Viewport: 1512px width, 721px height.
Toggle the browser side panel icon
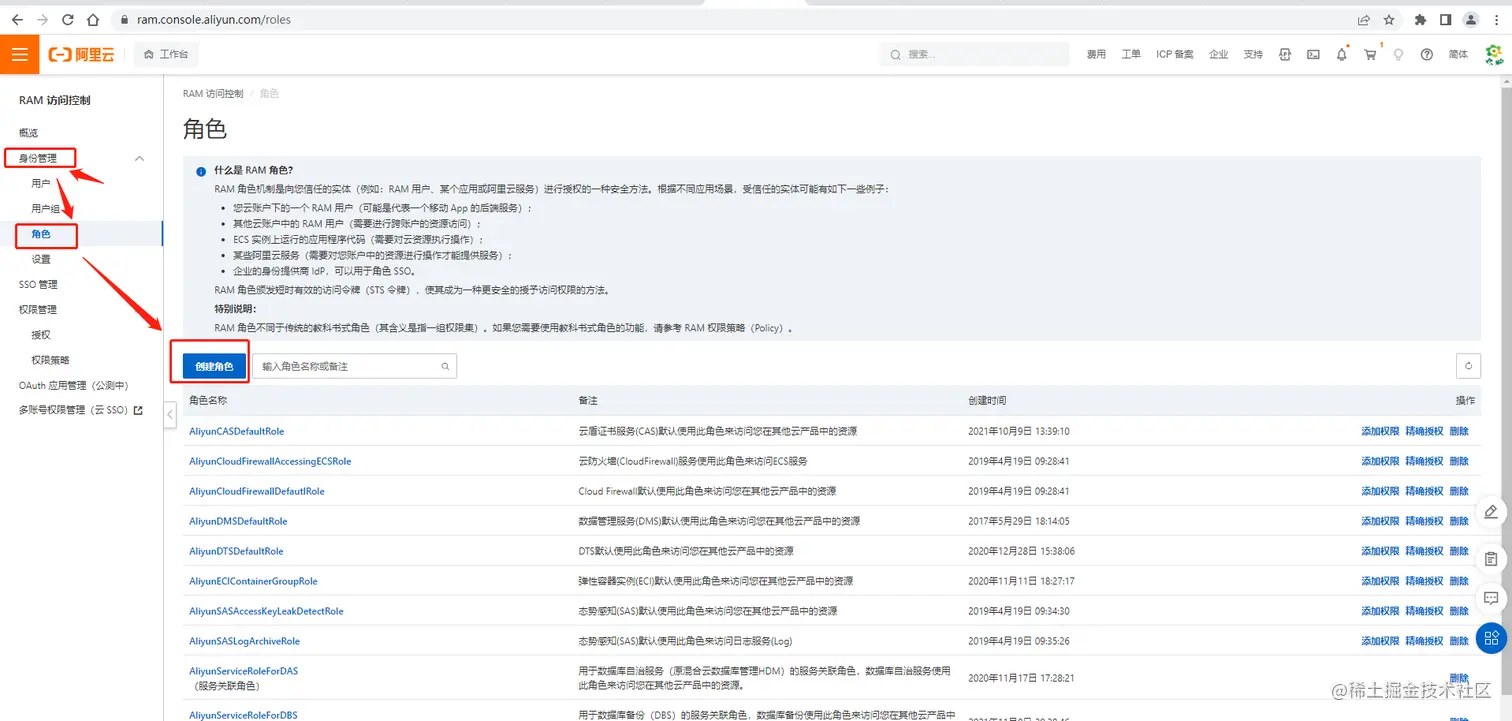tap(1445, 19)
